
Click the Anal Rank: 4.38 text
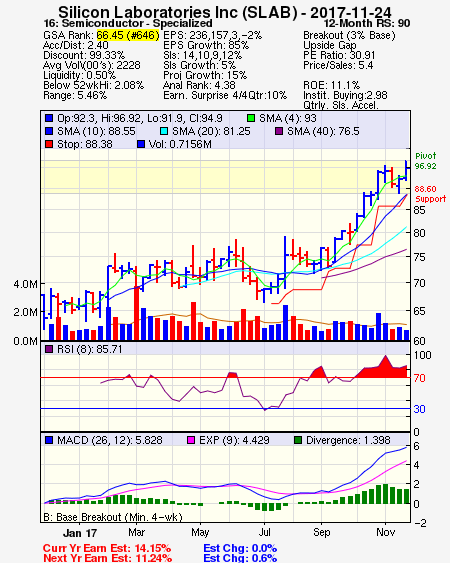point(199,85)
